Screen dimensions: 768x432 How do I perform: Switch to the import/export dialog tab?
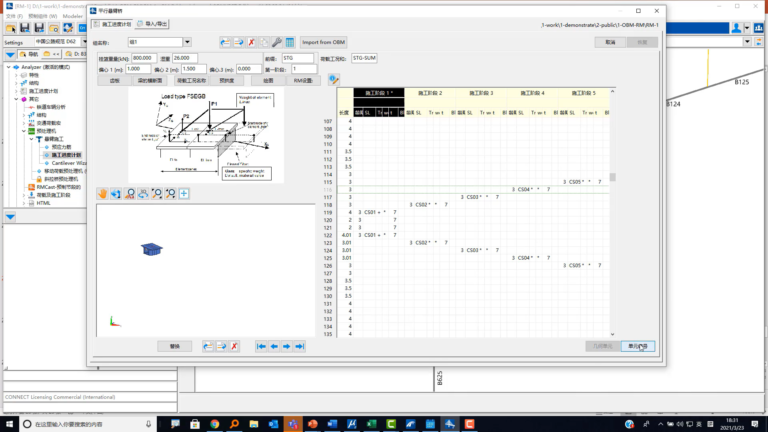[x=152, y=24]
